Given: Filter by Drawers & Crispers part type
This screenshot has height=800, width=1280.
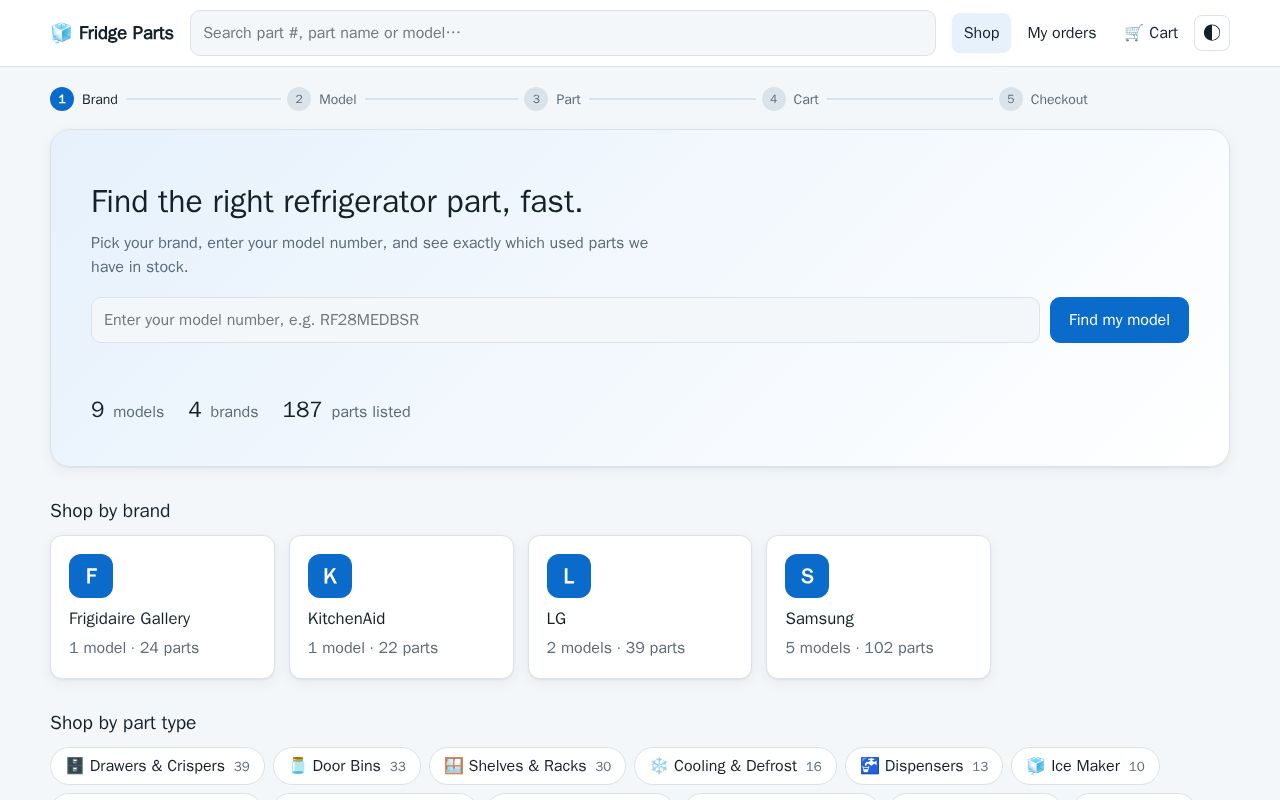Looking at the screenshot, I should pos(157,766).
